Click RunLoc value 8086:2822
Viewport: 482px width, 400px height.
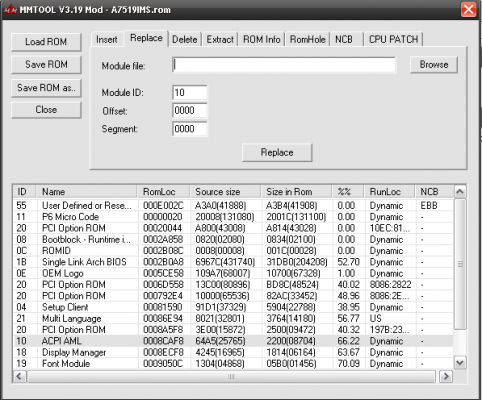(390, 285)
